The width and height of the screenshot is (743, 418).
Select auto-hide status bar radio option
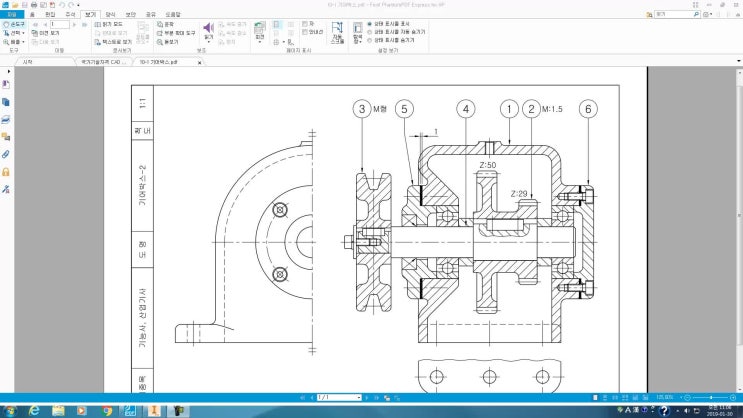[x=370, y=32]
